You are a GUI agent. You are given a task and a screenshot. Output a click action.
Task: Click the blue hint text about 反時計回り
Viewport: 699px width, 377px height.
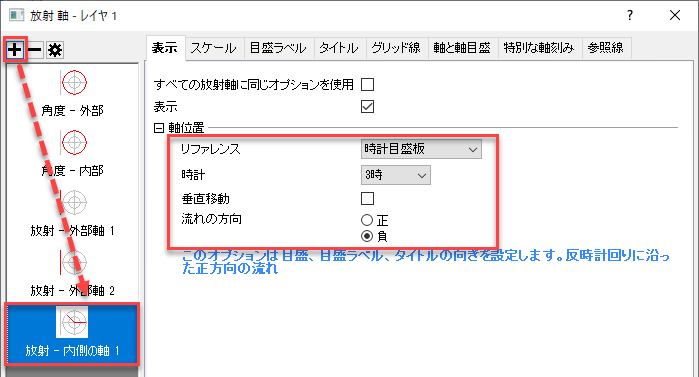click(x=426, y=262)
